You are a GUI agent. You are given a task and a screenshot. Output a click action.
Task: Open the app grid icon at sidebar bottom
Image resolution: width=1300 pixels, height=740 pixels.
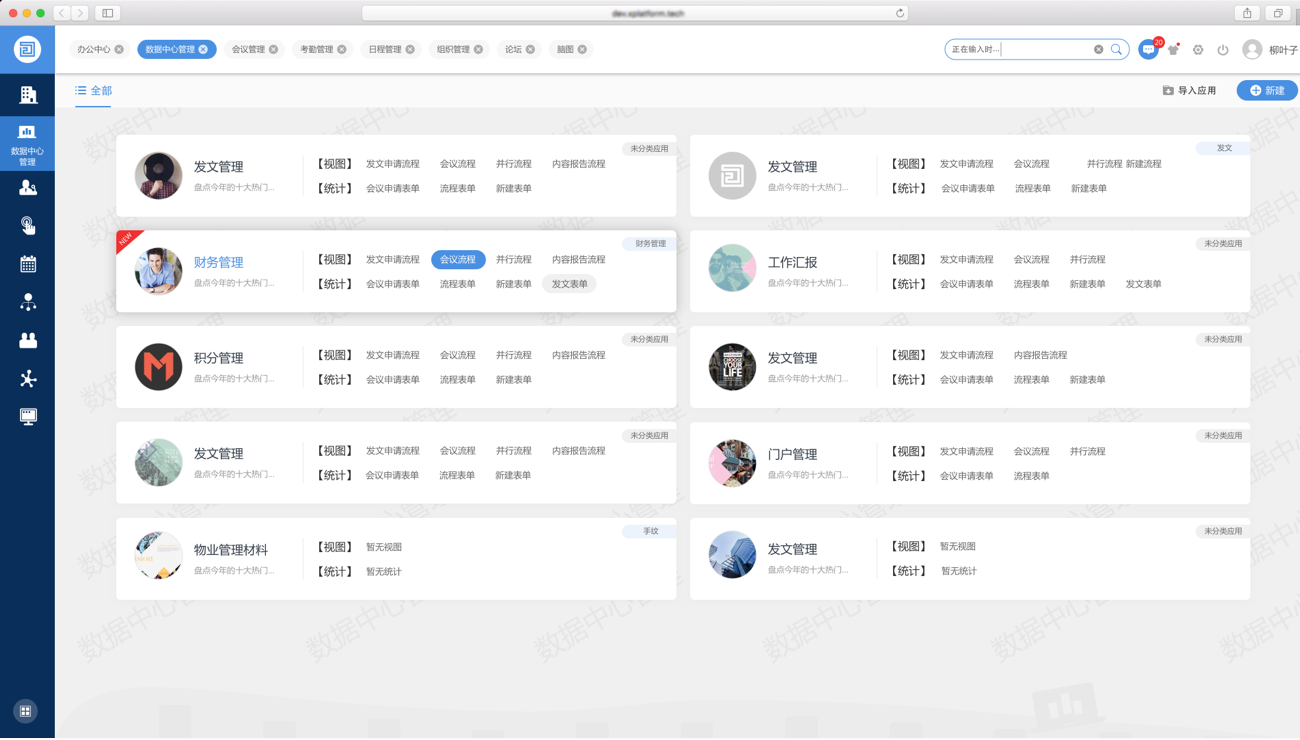(26, 711)
